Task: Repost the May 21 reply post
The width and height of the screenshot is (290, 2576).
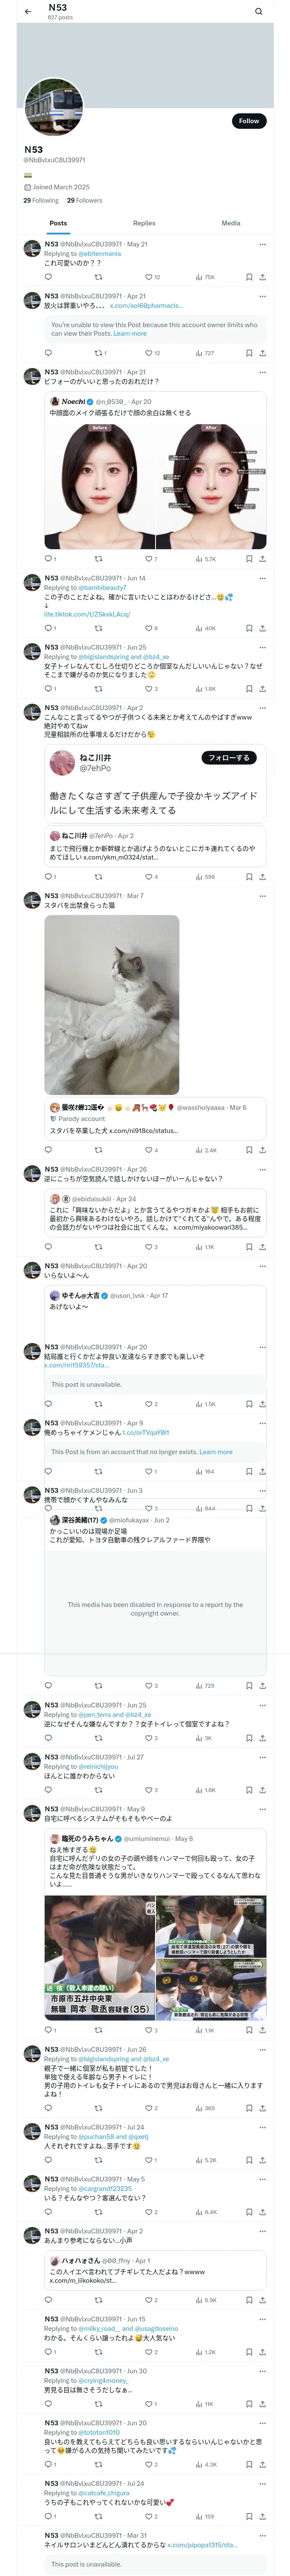Action: [x=98, y=277]
